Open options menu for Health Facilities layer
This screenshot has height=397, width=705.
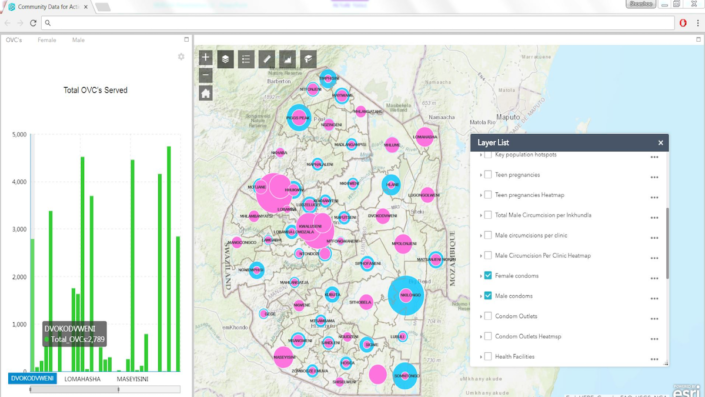pyautogui.click(x=654, y=359)
